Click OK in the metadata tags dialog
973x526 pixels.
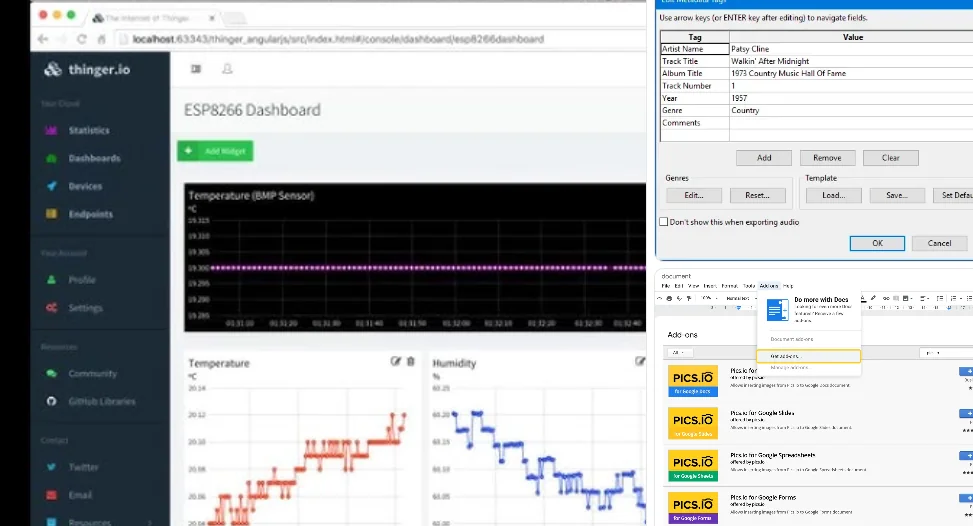point(877,243)
